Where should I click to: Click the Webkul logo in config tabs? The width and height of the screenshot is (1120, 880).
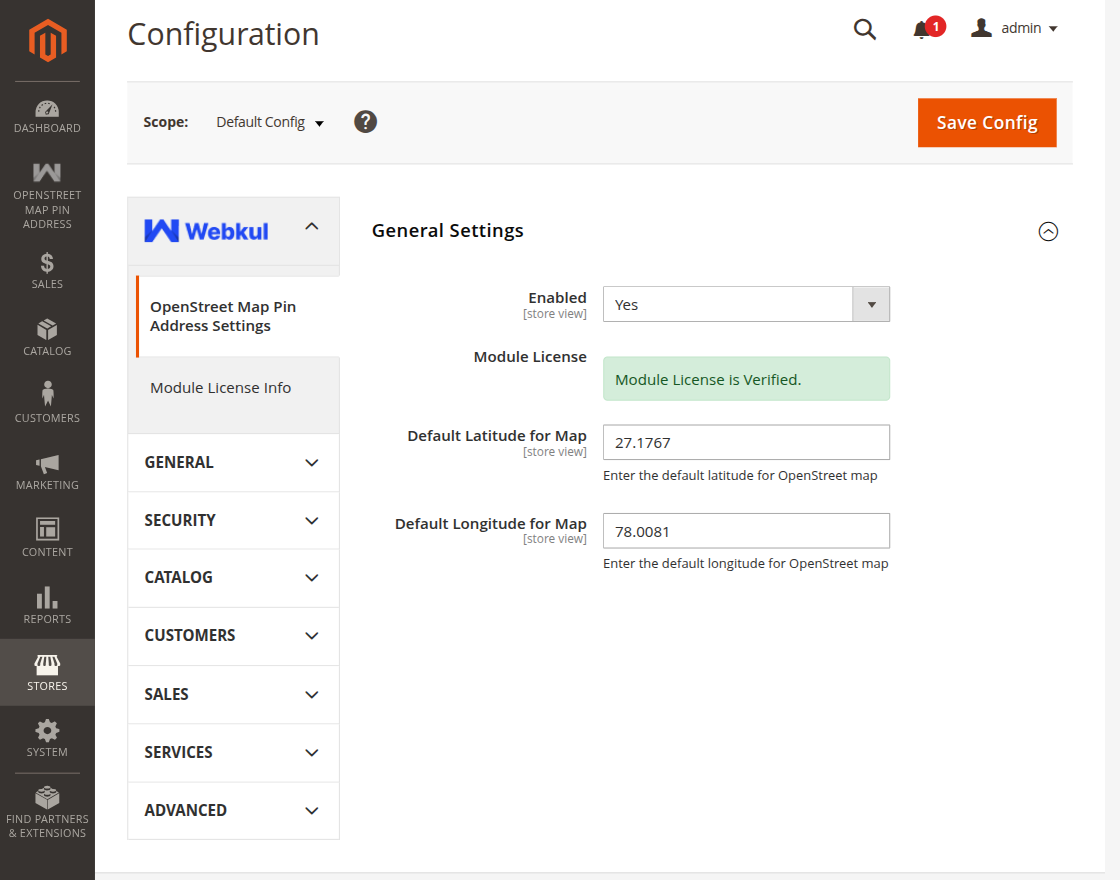point(206,231)
